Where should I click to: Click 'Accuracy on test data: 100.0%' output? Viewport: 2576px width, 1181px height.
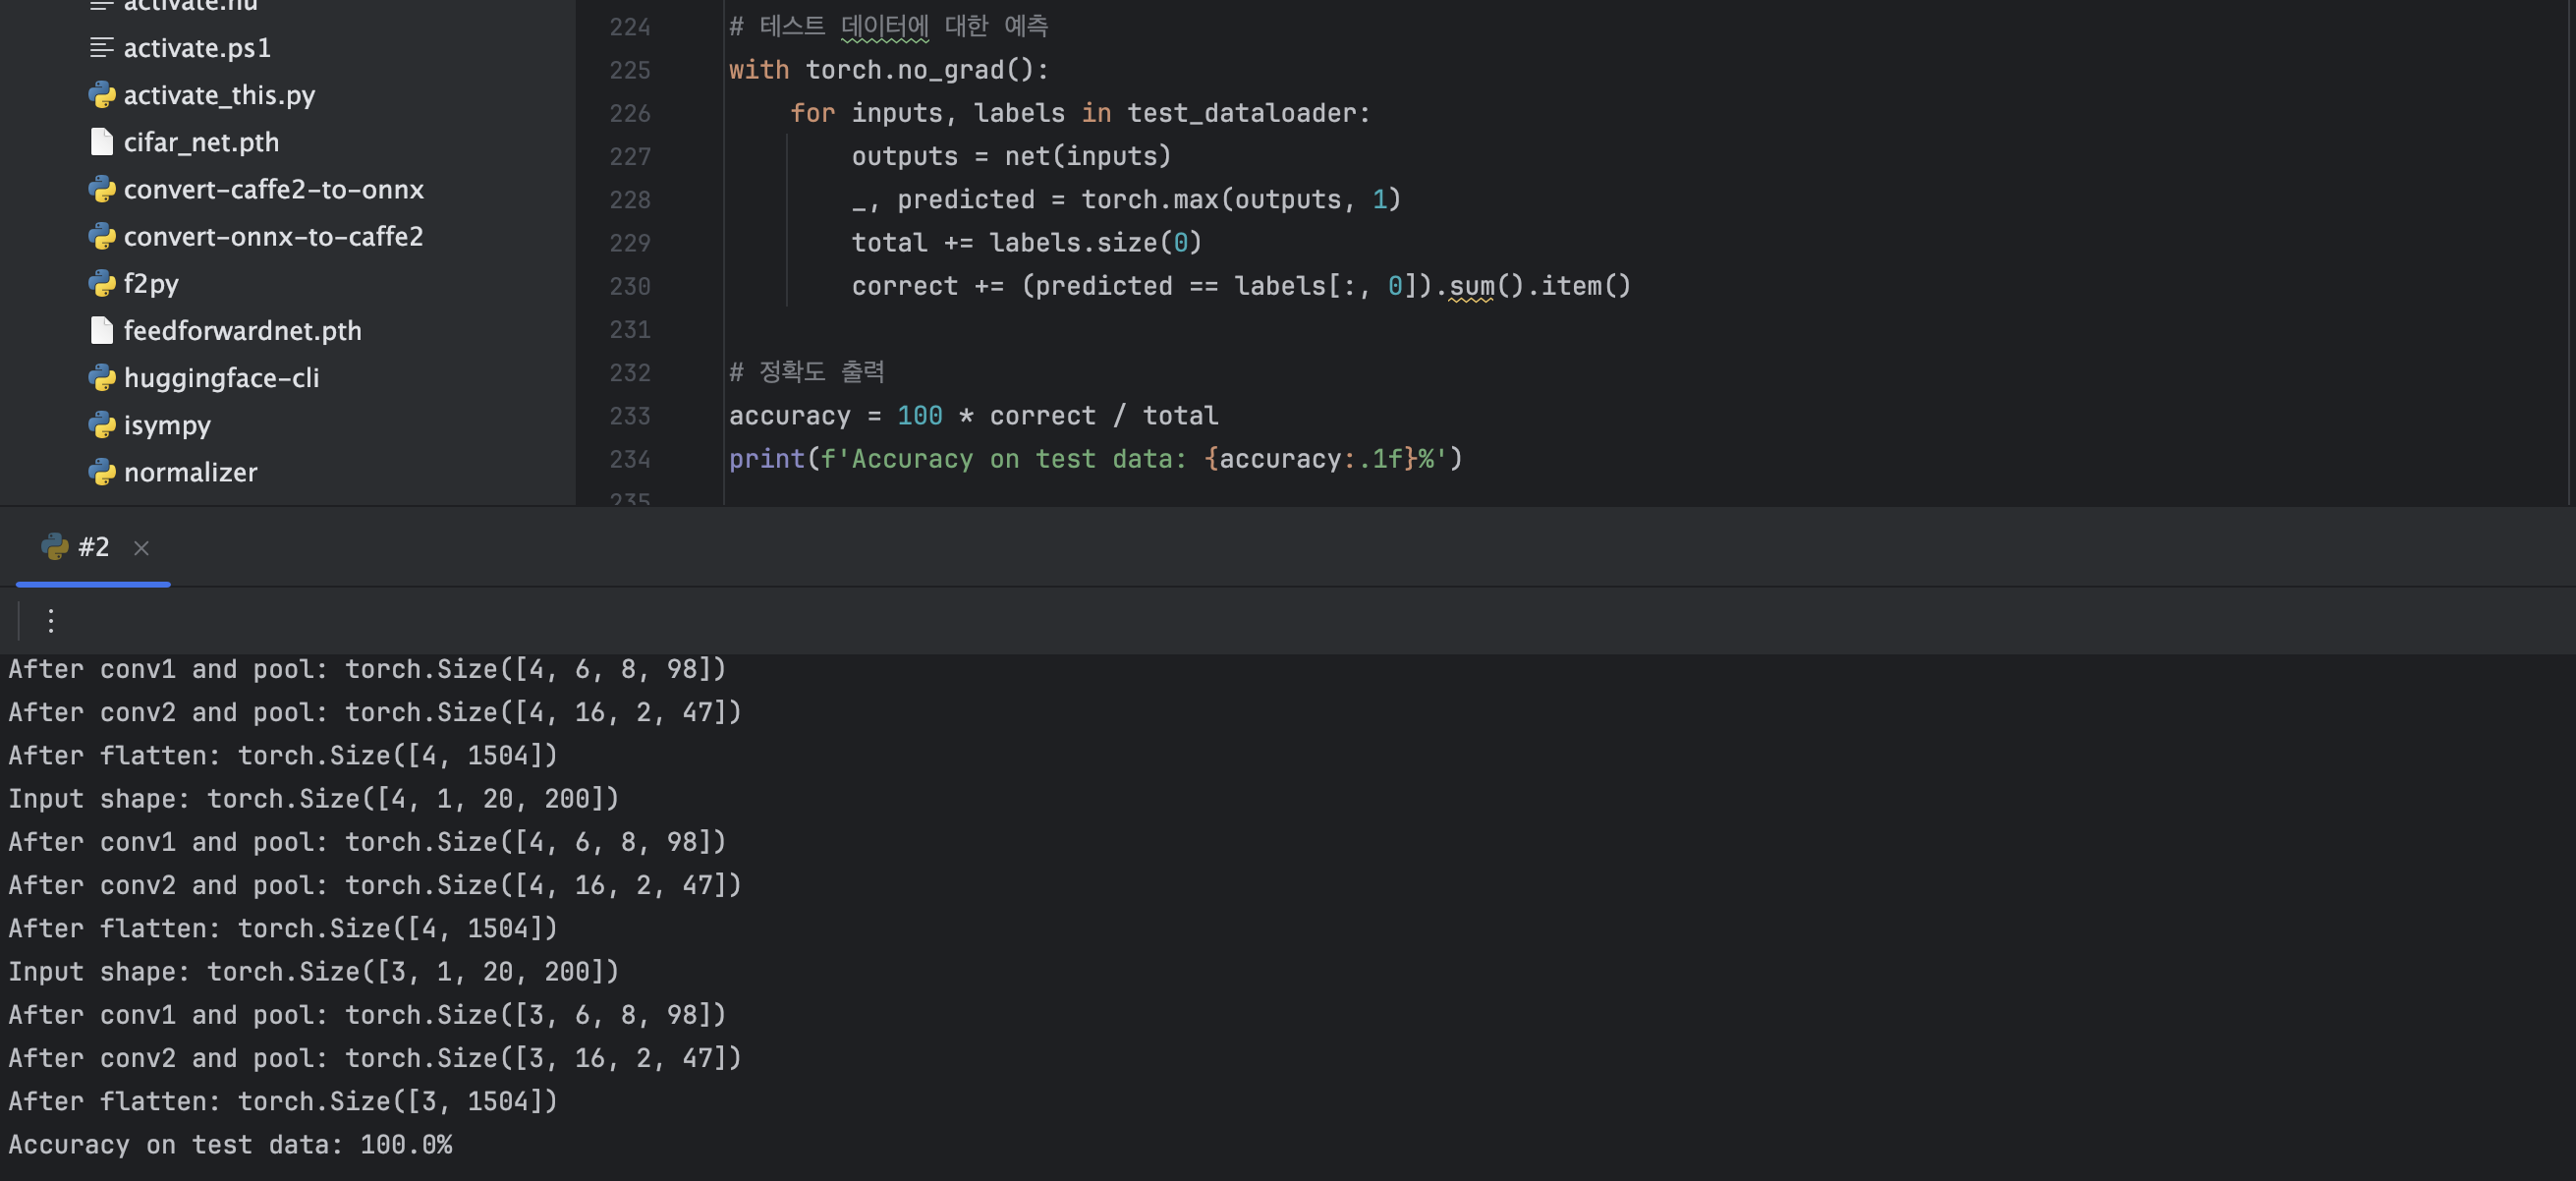click(230, 1144)
